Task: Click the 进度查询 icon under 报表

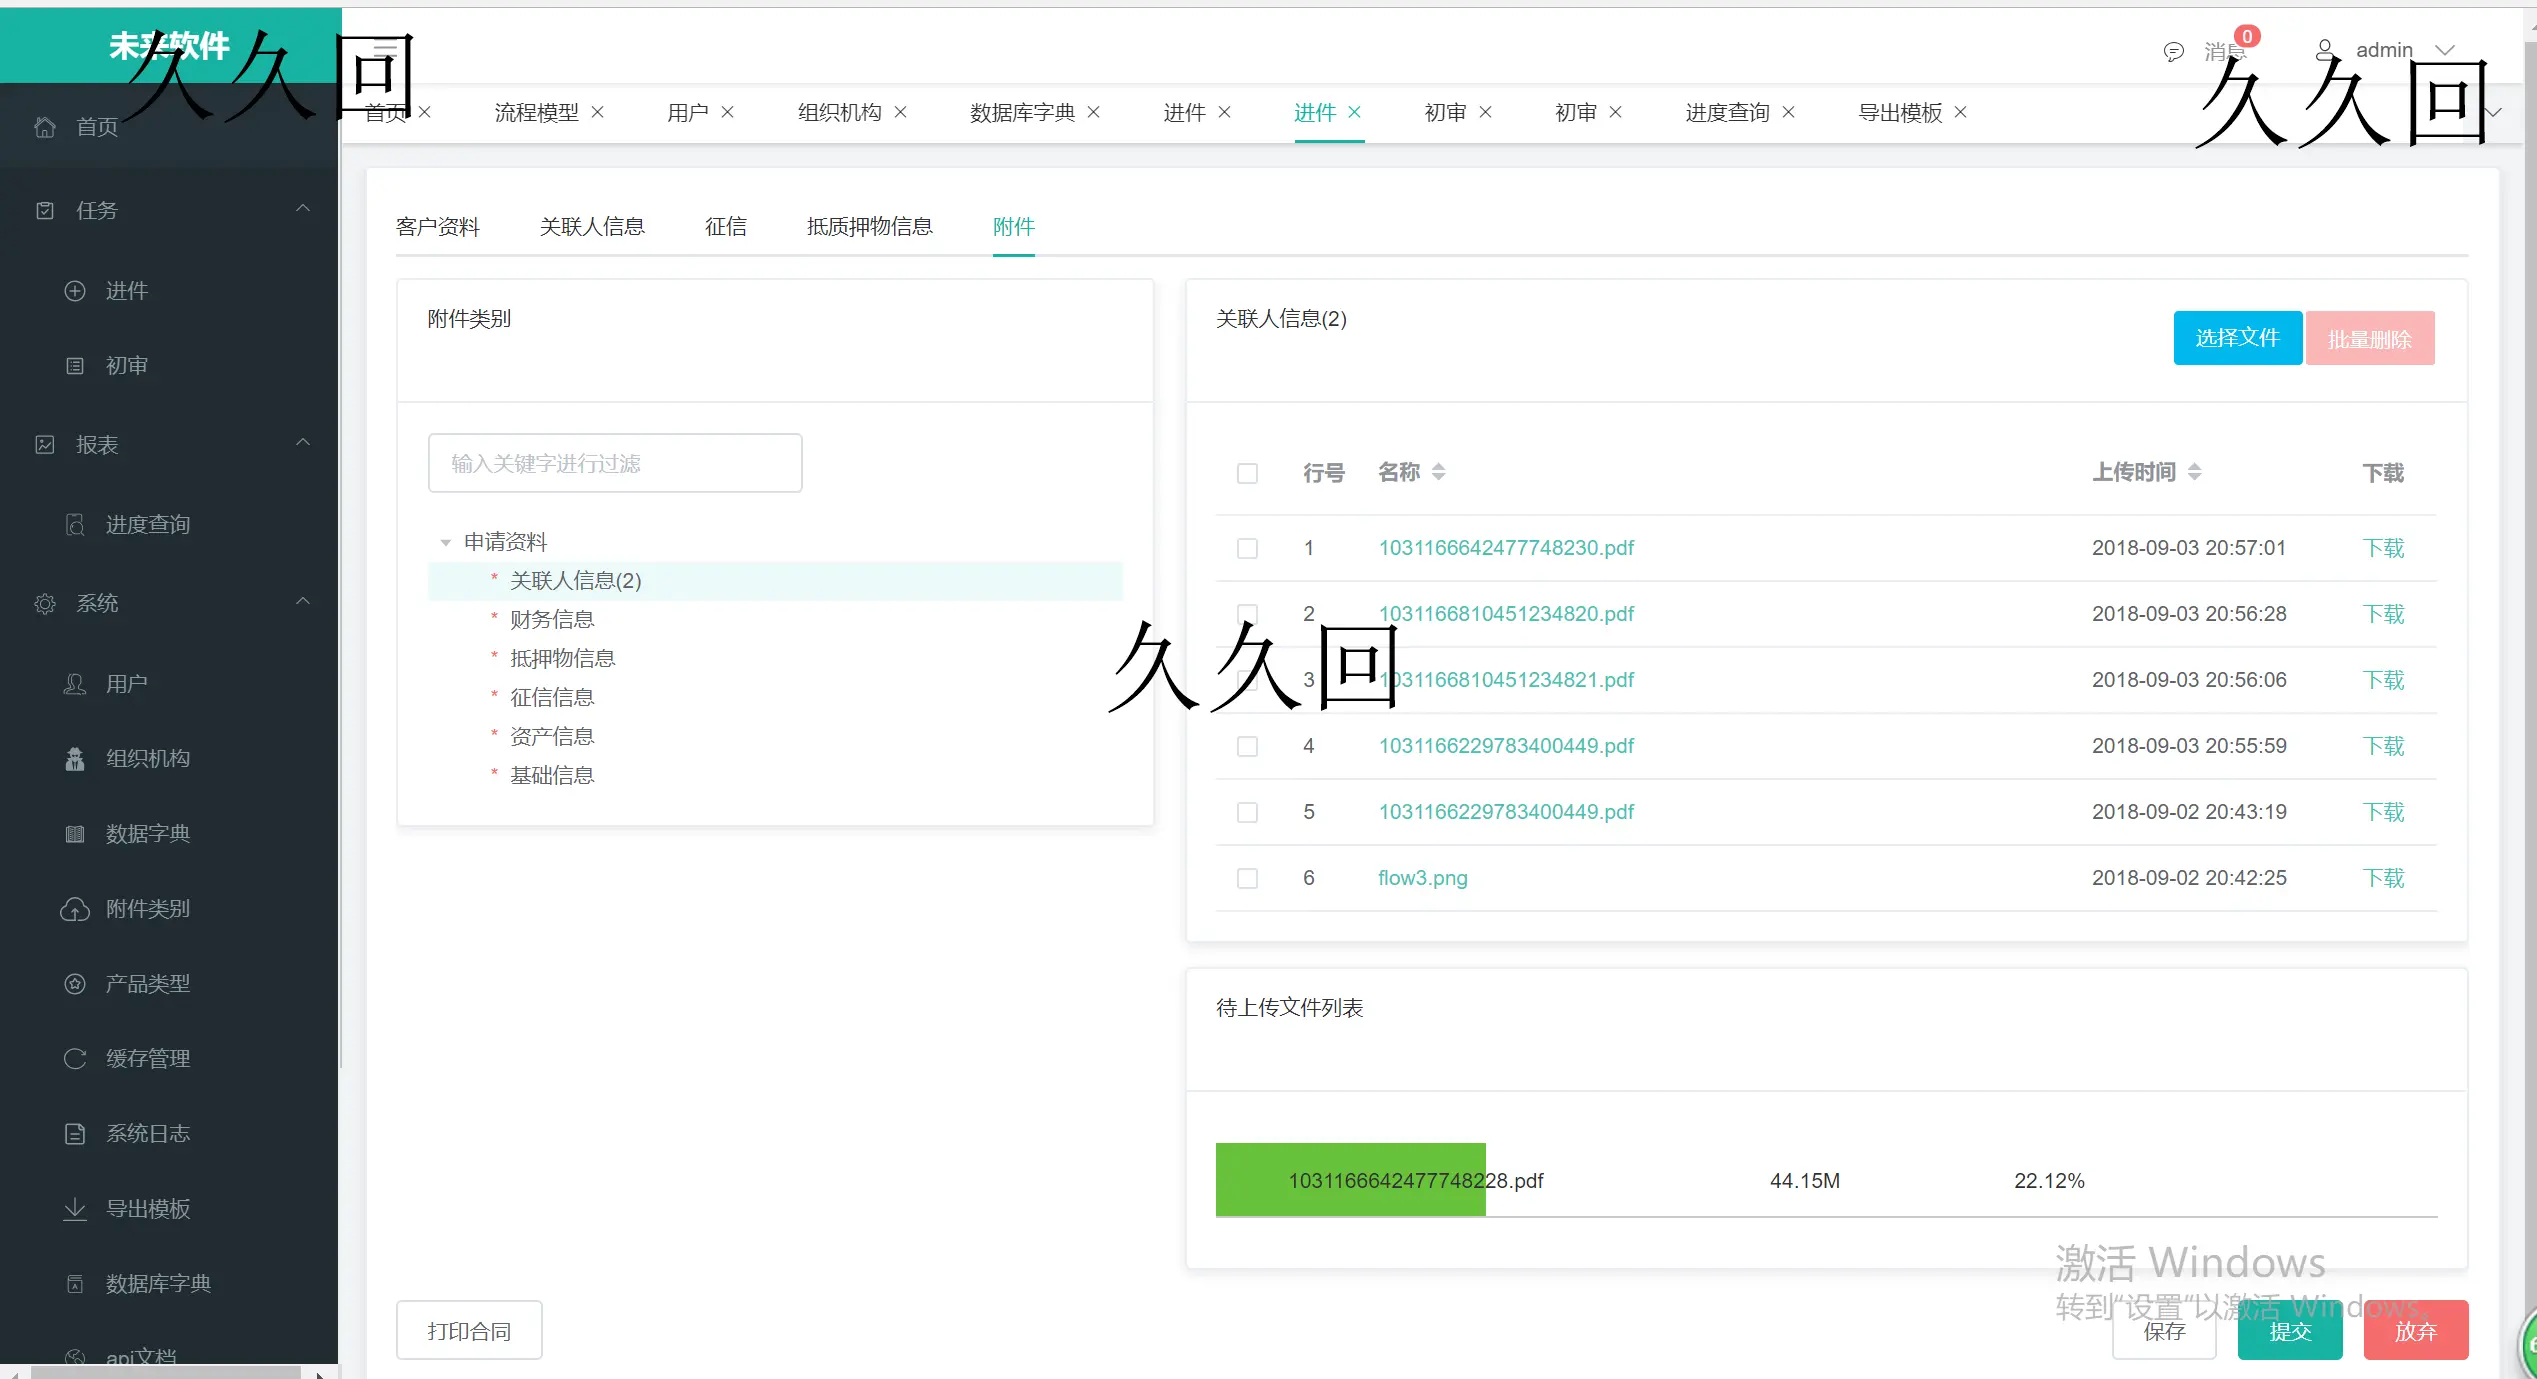Action: (76, 523)
